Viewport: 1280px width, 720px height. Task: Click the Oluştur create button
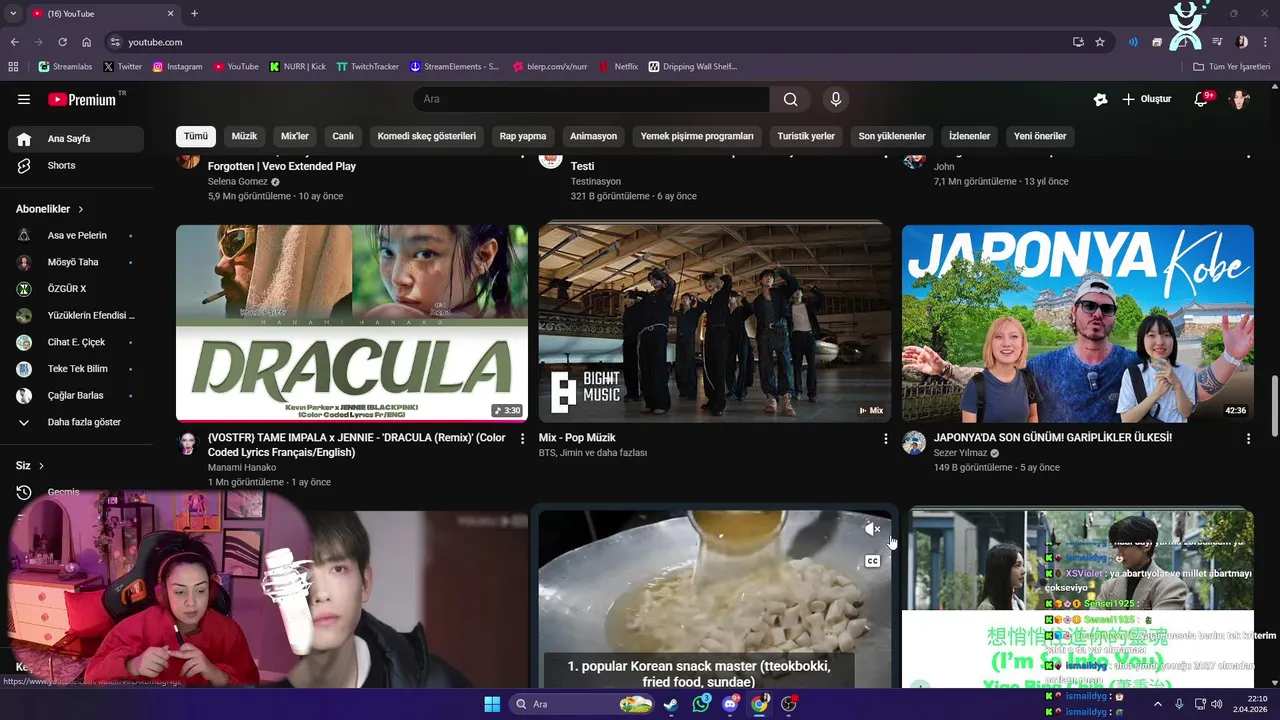click(1146, 99)
